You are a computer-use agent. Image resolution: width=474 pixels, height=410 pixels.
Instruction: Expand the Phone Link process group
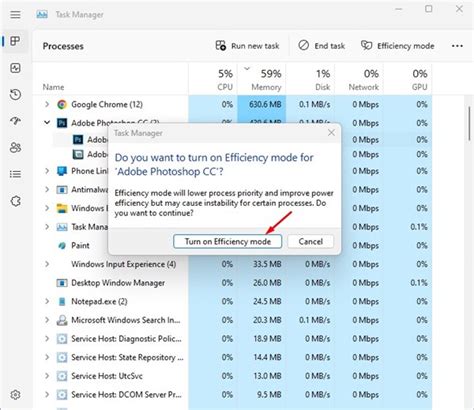pyautogui.click(x=47, y=171)
